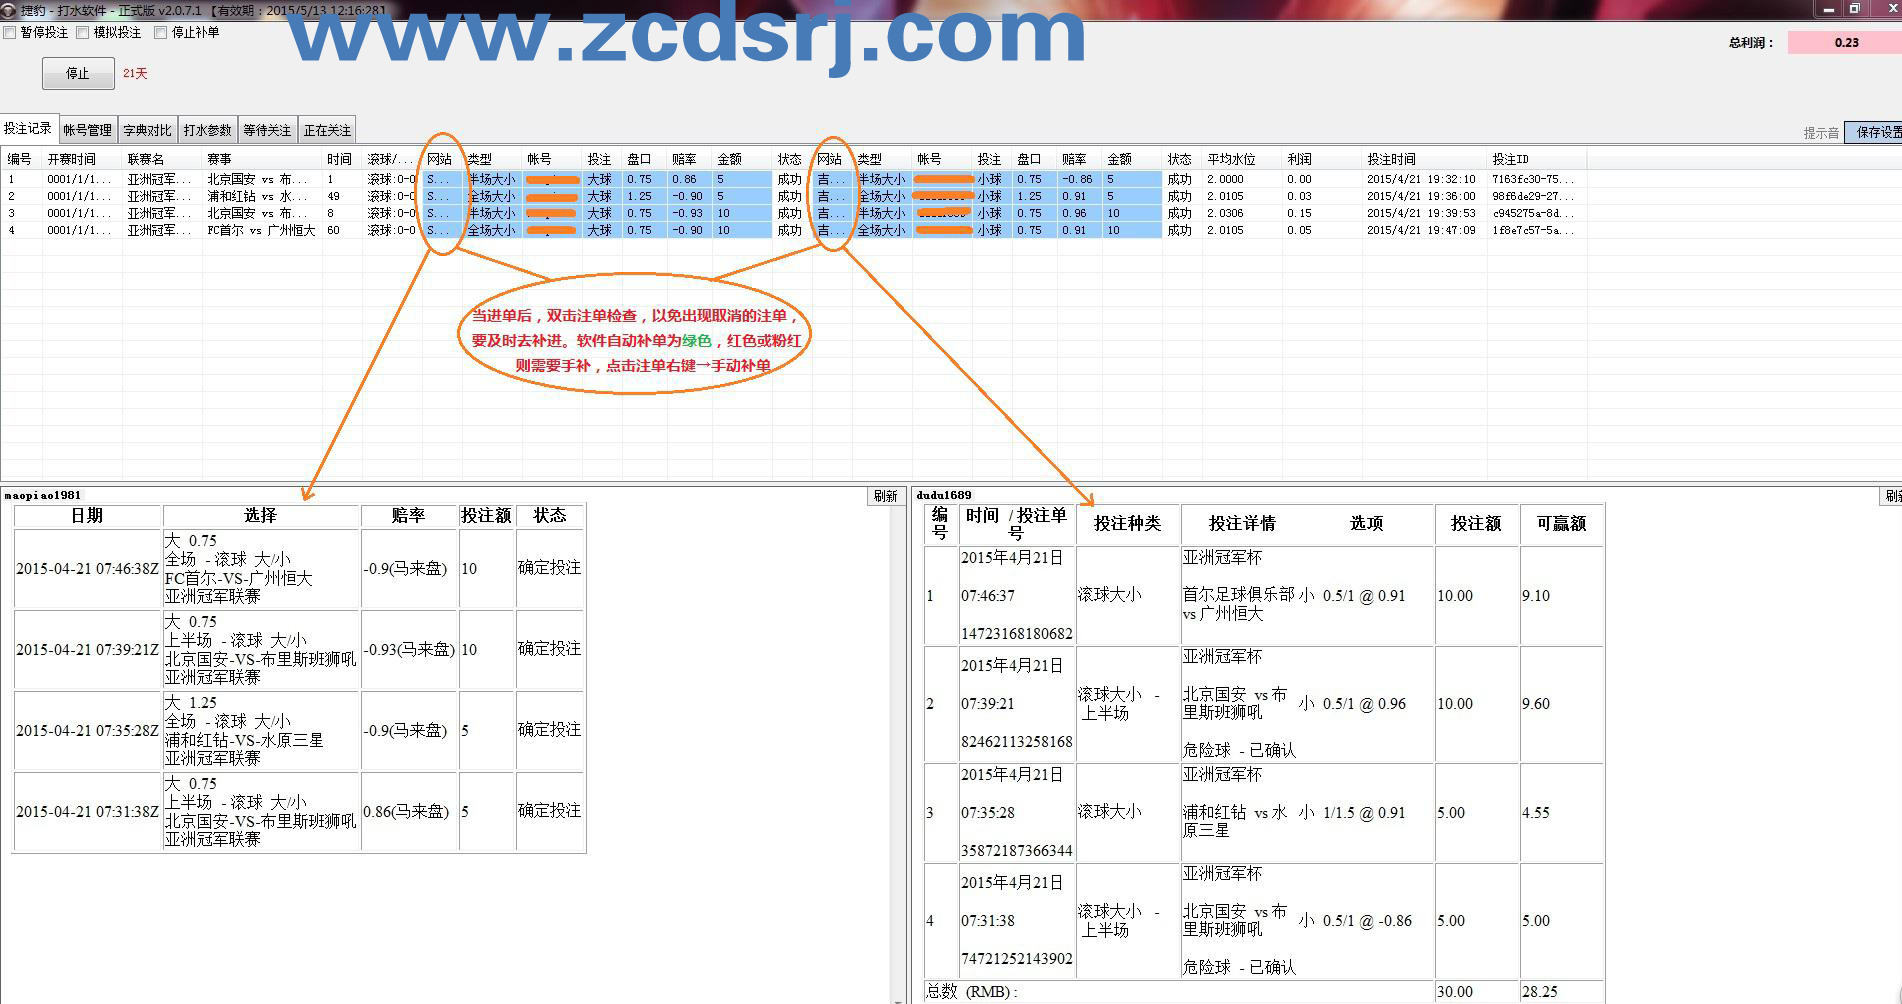Click the restore window button
The image size is (1902, 1004).
(1854, 9)
